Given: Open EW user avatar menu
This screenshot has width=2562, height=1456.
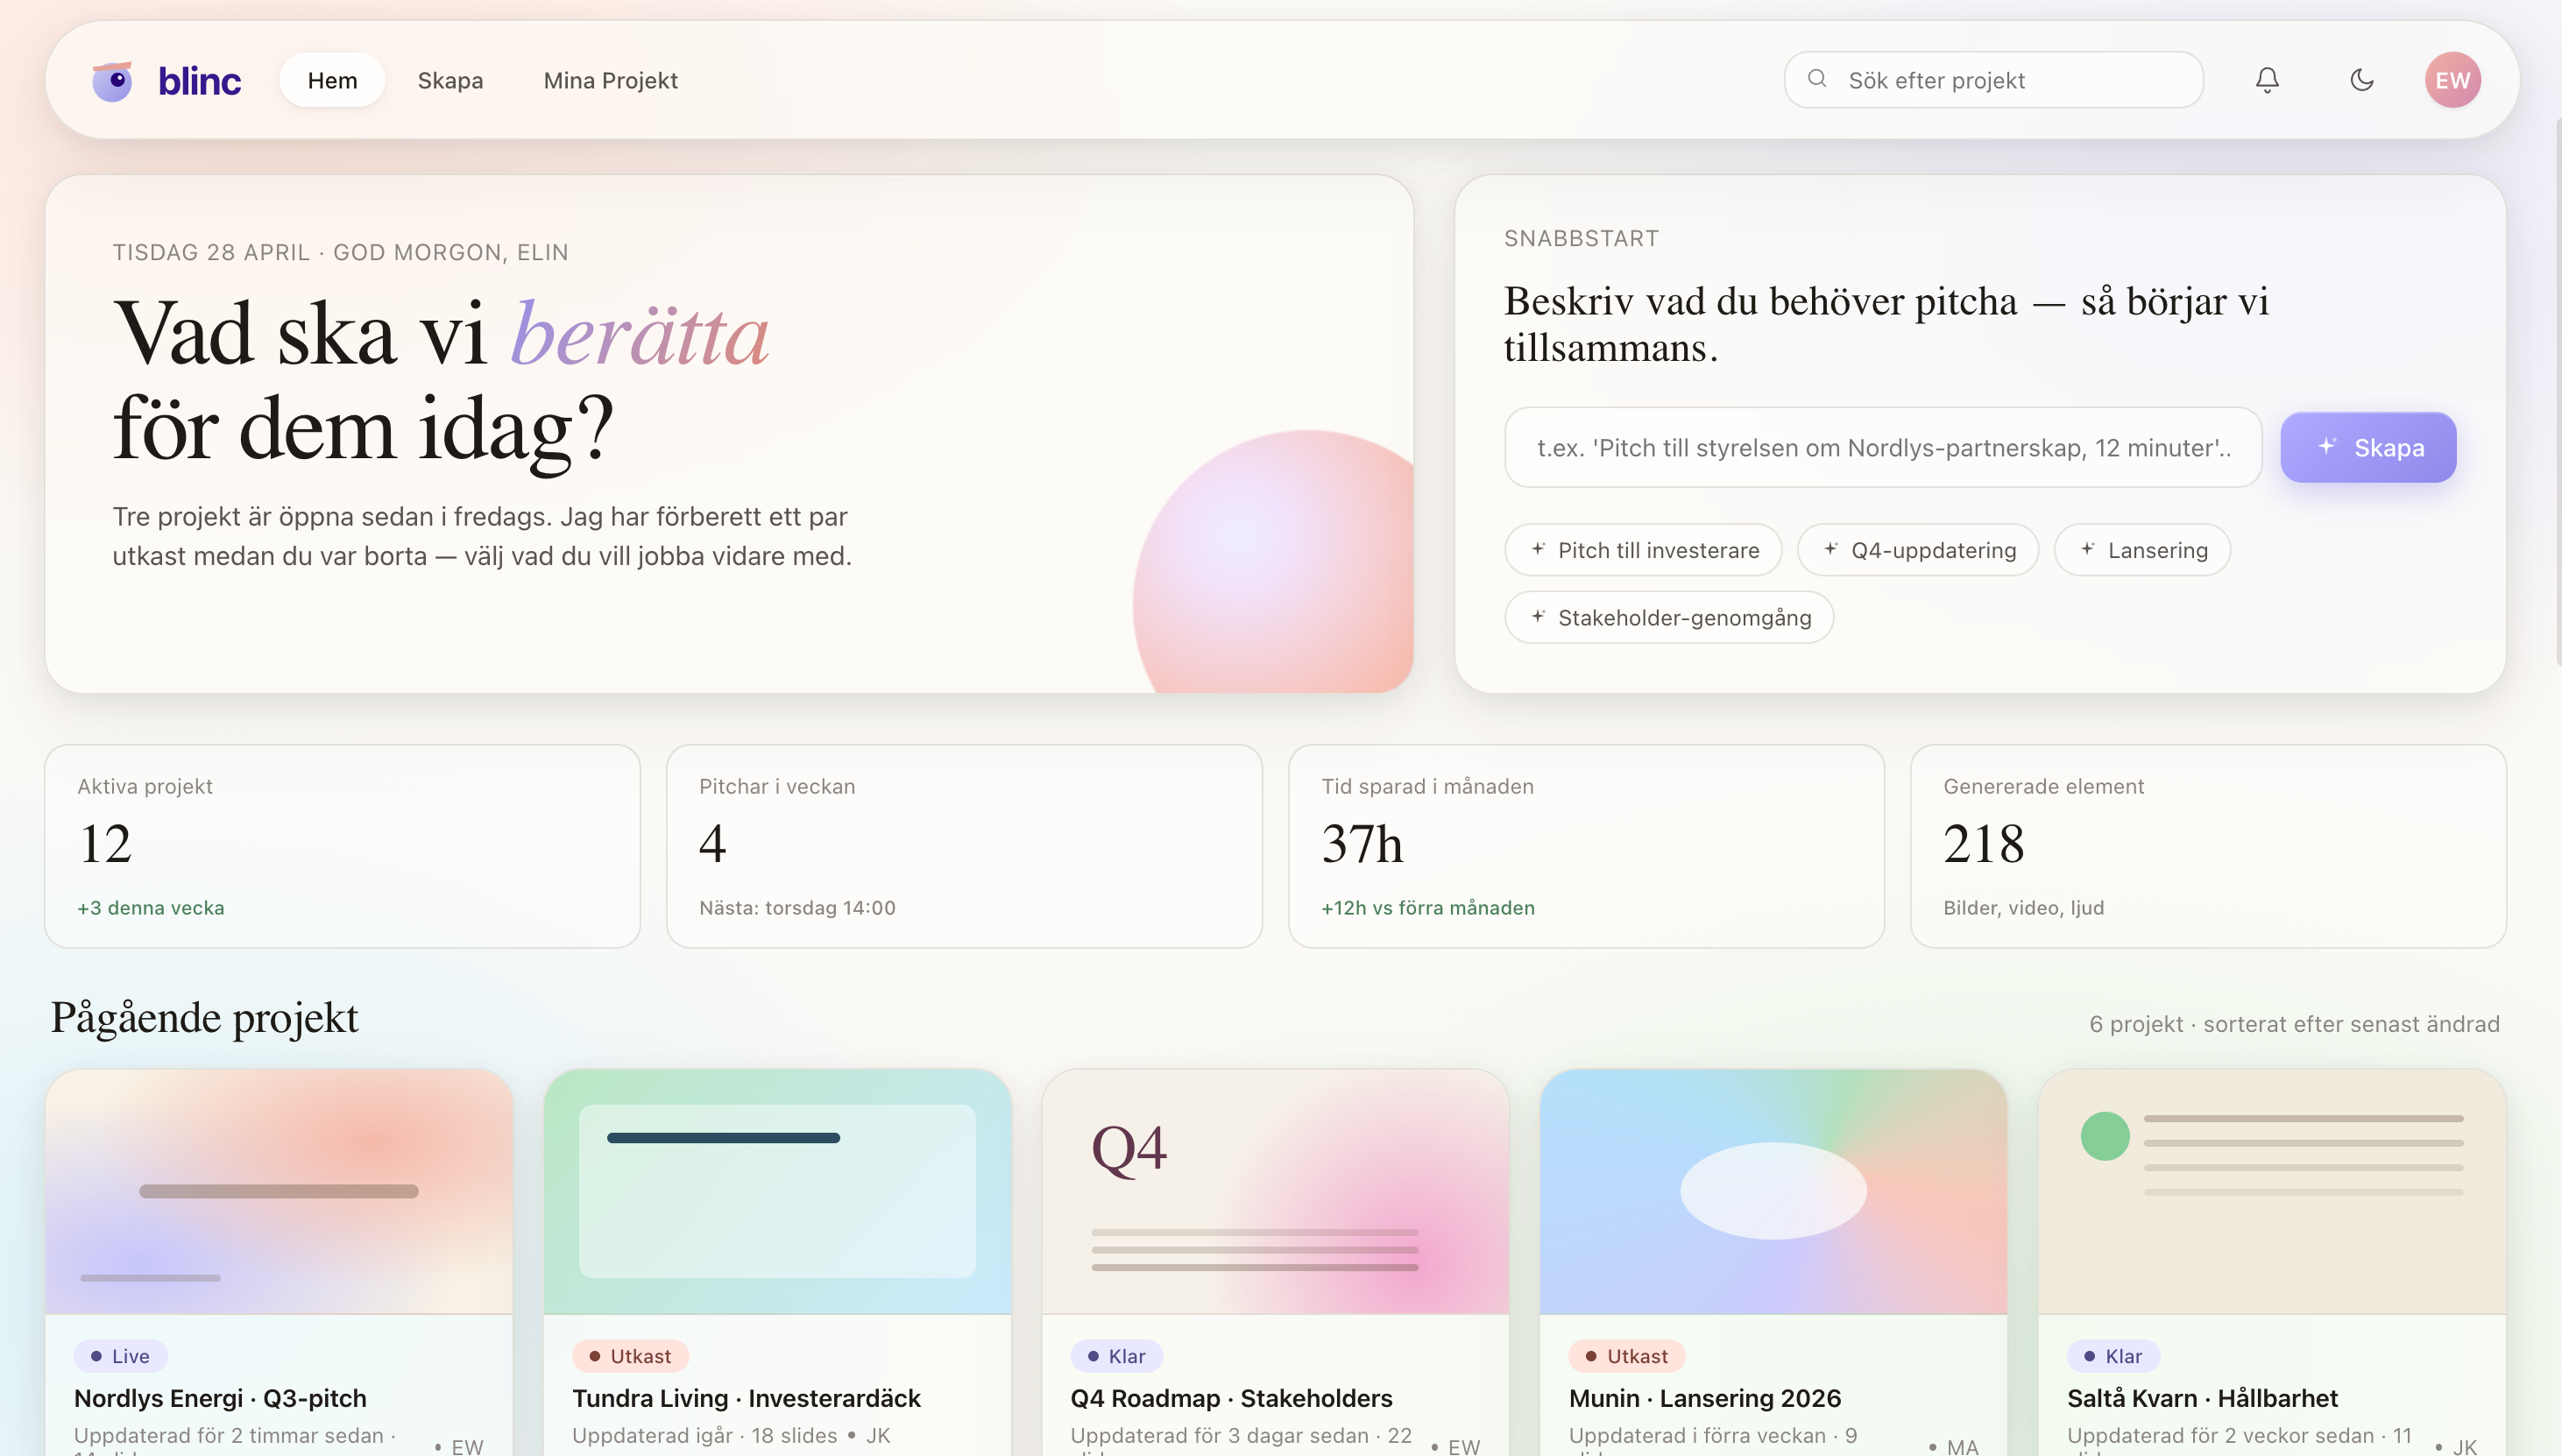Looking at the screenshot, I should point(2452,80).
